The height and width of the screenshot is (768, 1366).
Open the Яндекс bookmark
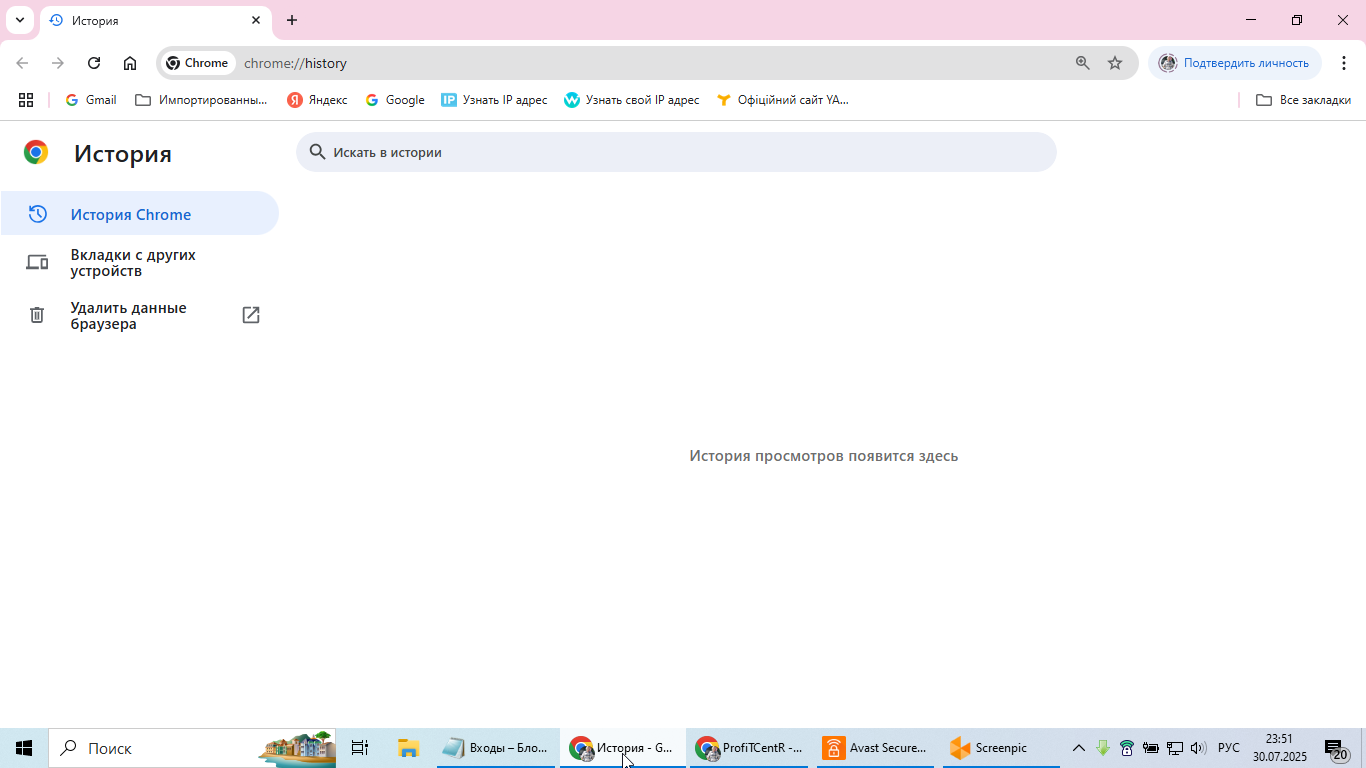pyautogui.click(x=317, y=100)
